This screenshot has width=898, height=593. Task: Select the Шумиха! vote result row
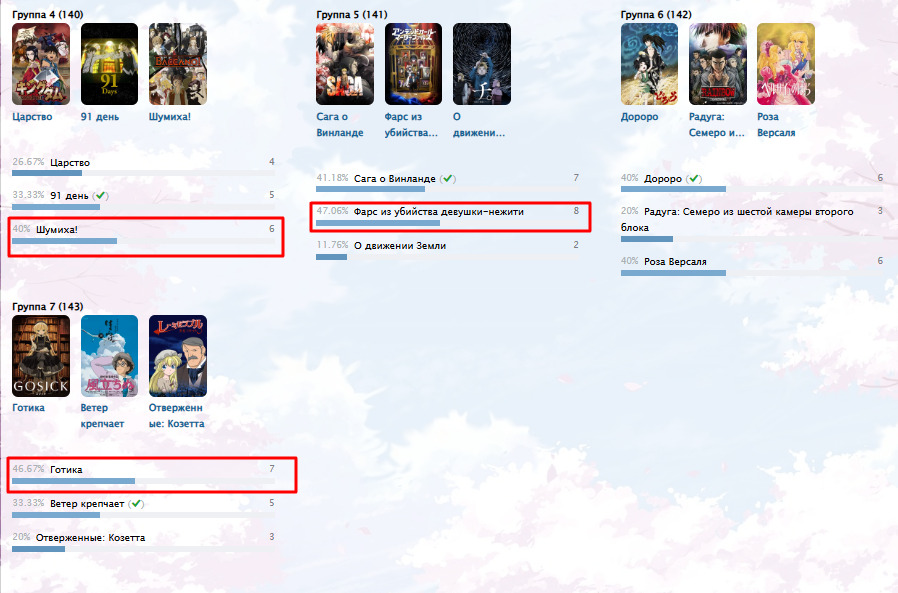144,235
